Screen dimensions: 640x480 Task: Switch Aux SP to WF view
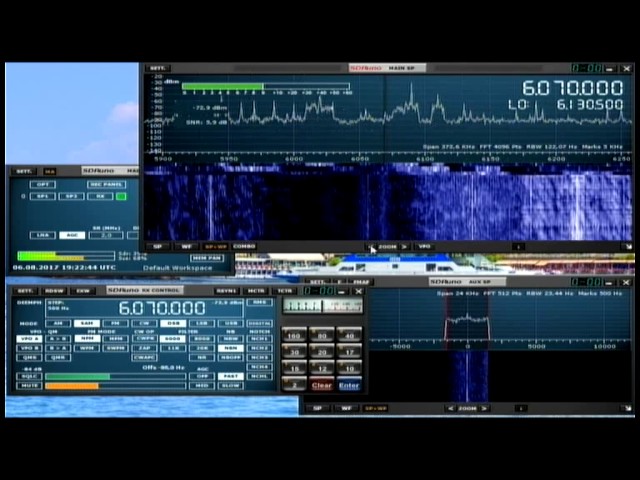[x=346, y=408]
